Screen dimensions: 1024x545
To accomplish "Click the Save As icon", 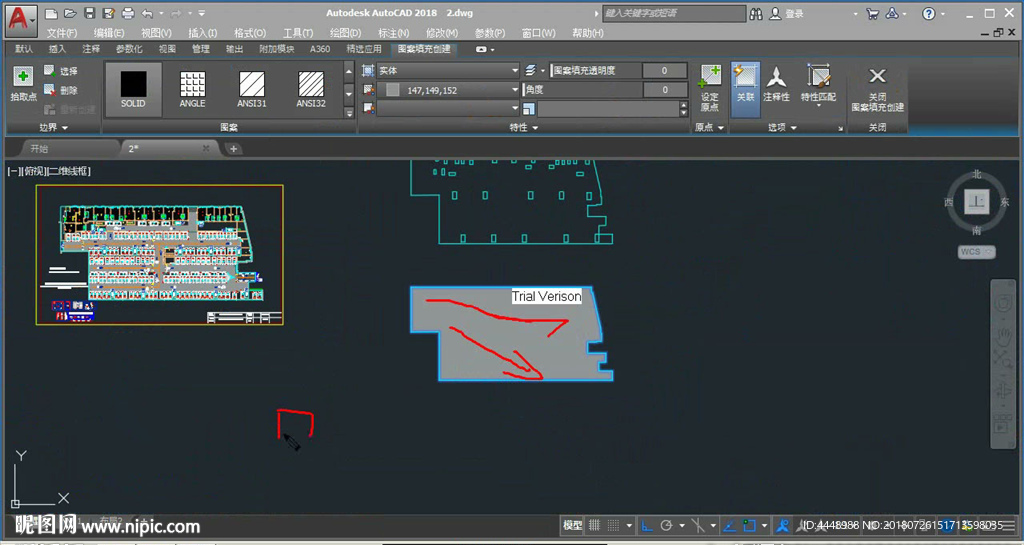I will point(108,13).
